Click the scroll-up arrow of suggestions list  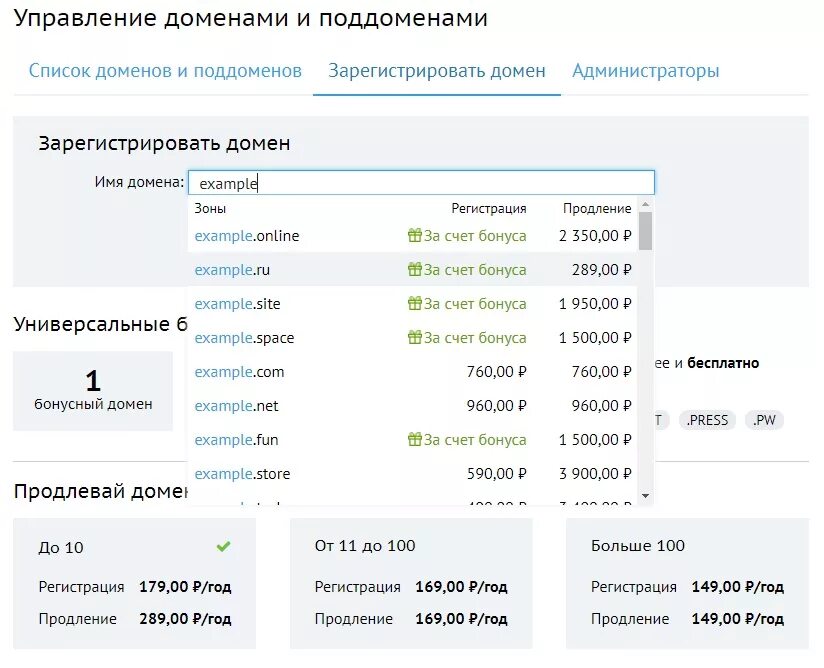(646, 204)
